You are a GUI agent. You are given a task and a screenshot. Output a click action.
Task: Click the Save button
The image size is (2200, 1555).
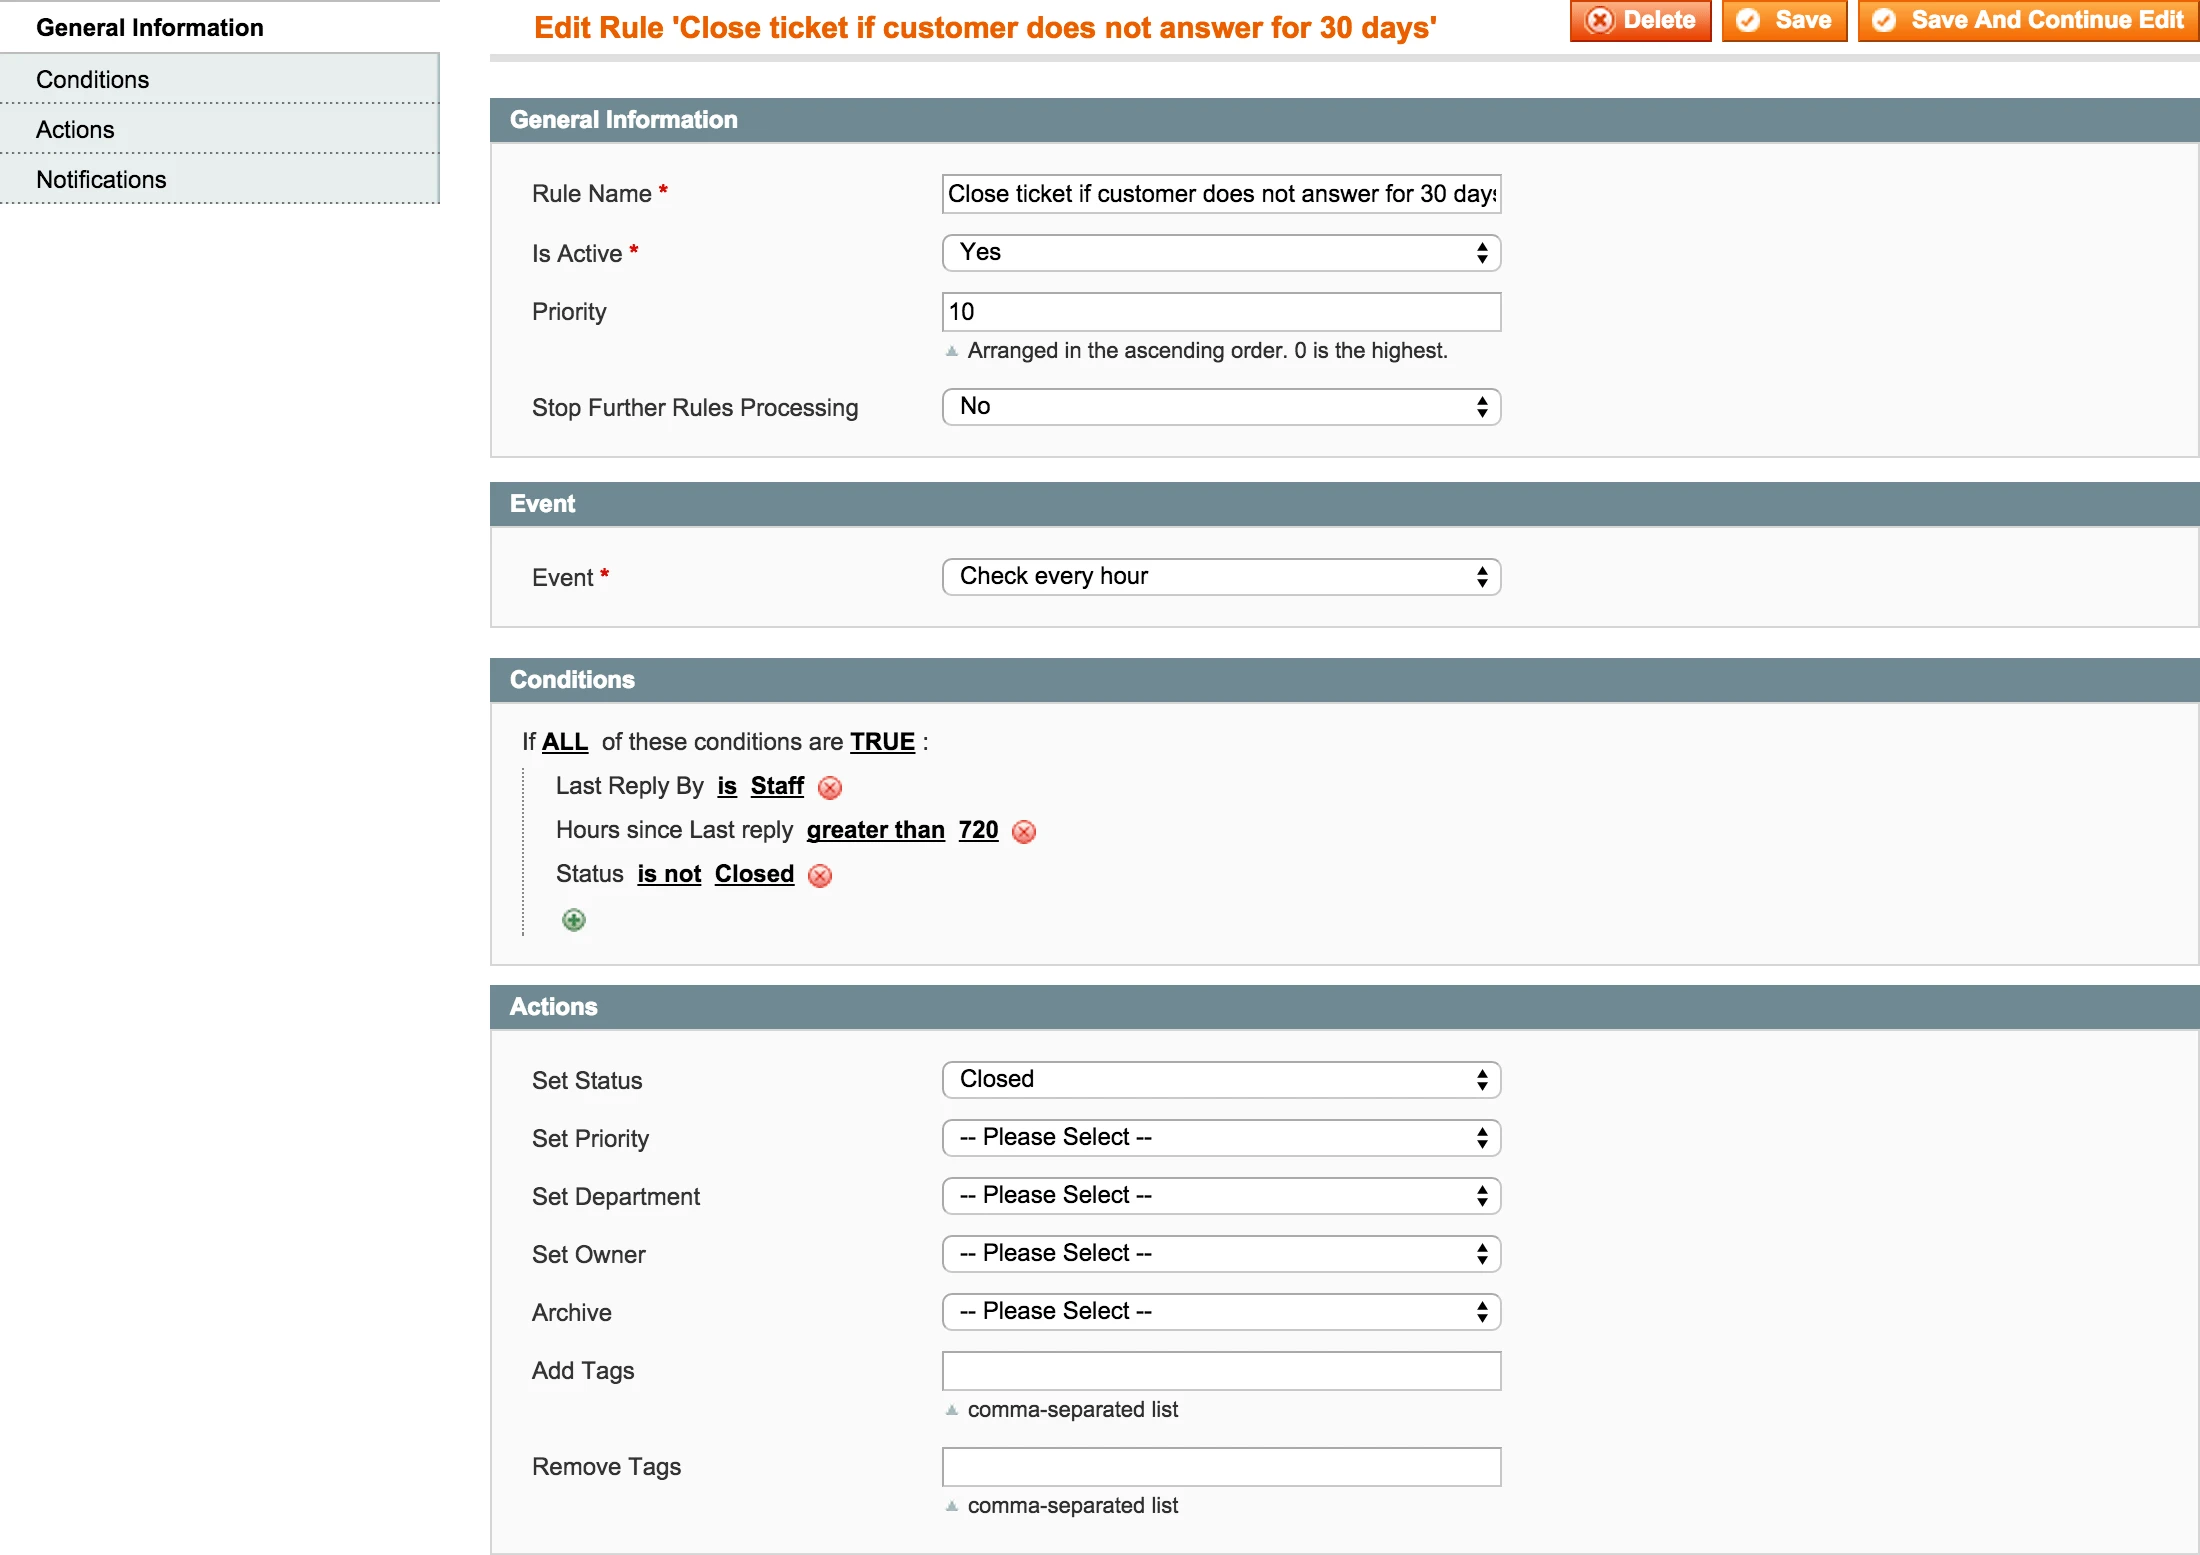pos(1784,20)
